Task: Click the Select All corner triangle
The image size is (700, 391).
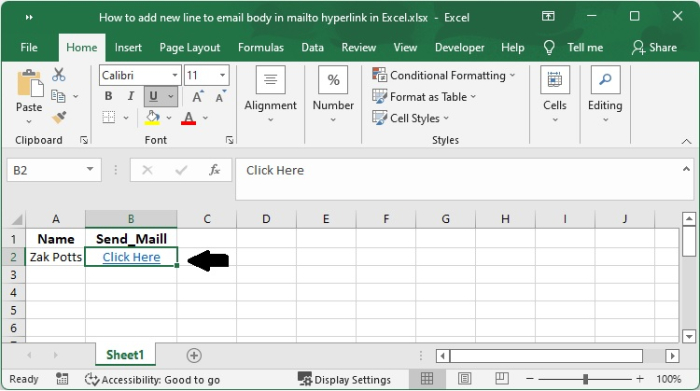Action: point(16,220)
